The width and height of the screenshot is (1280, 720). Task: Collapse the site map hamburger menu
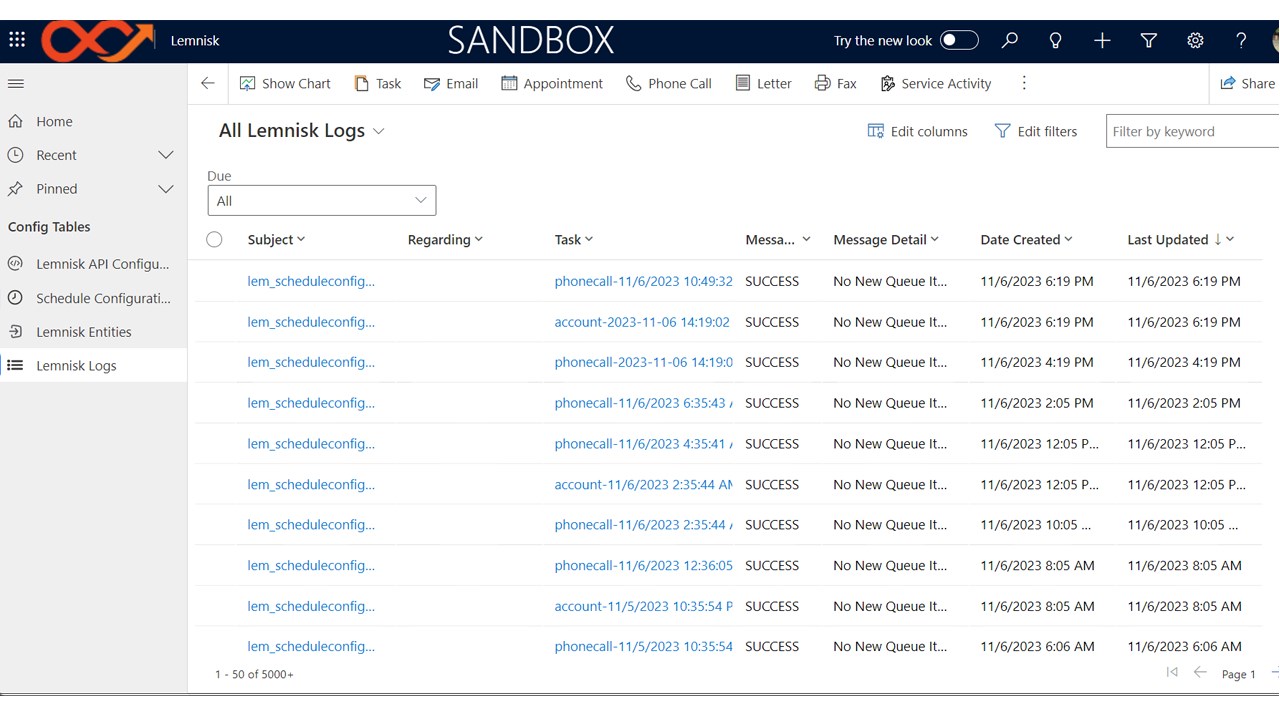pos(16,84)
